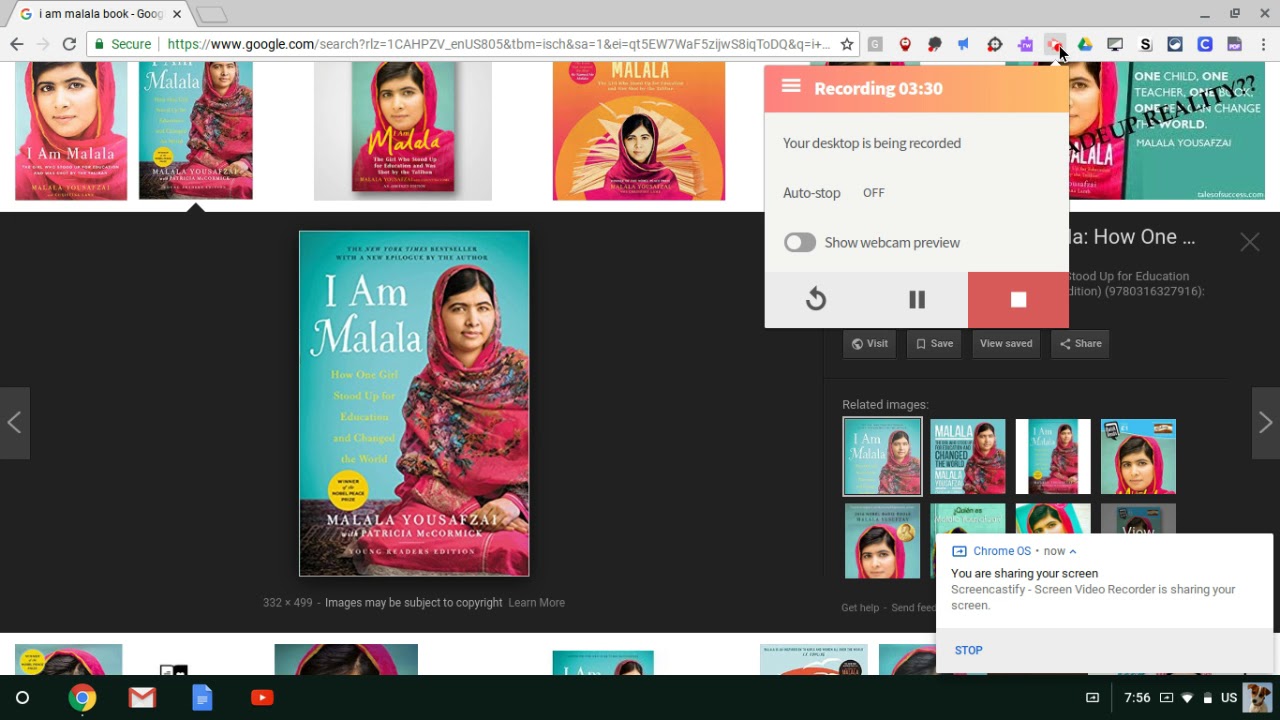Bookmark this page with the star icon
Screen dimensions: 1280x720
pos(847,44)
